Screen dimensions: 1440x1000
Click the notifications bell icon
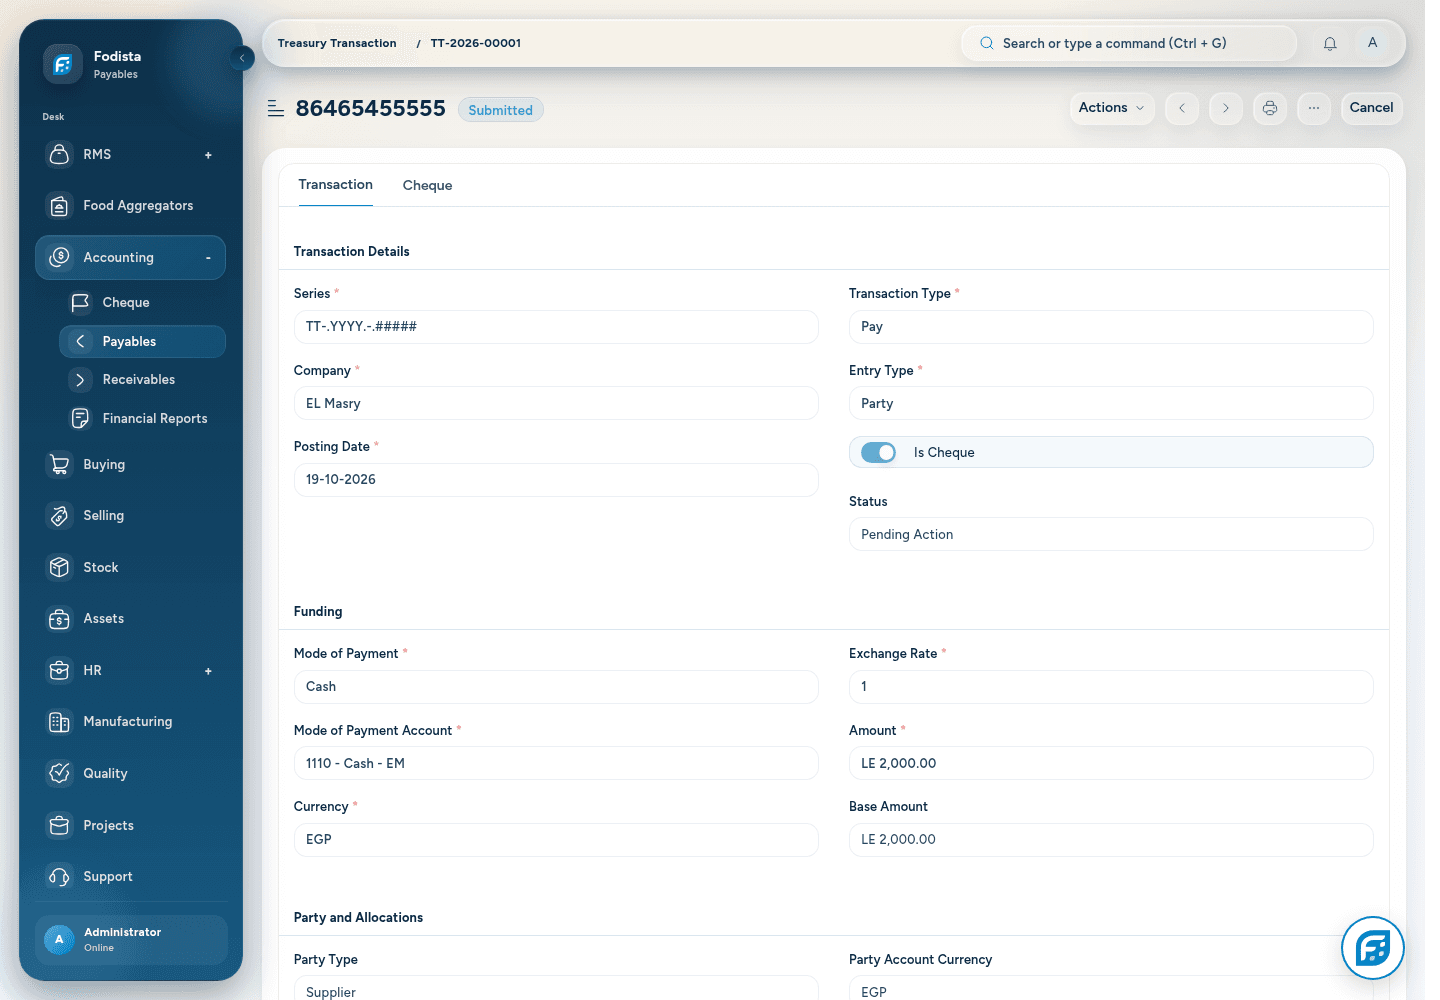[x=1330, y=43]
